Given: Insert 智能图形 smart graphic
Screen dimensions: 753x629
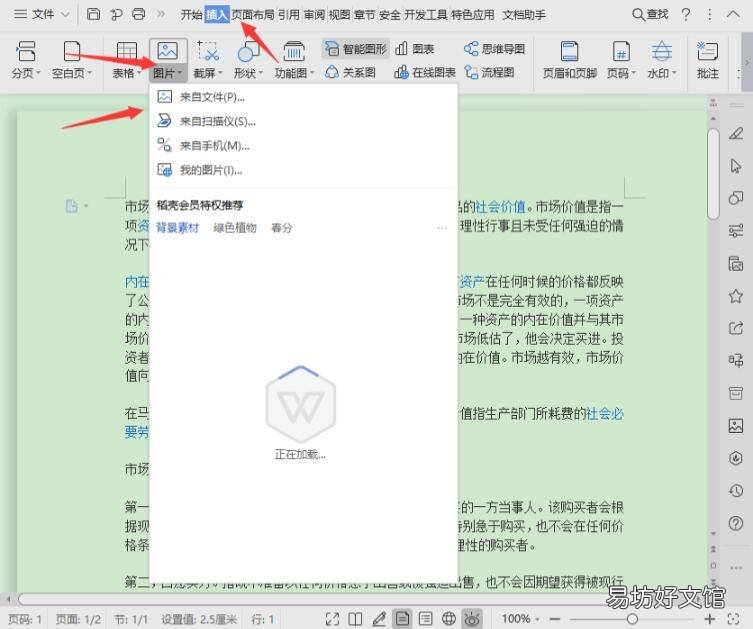Looking at the screenshot, I should (x=355, y=48).
